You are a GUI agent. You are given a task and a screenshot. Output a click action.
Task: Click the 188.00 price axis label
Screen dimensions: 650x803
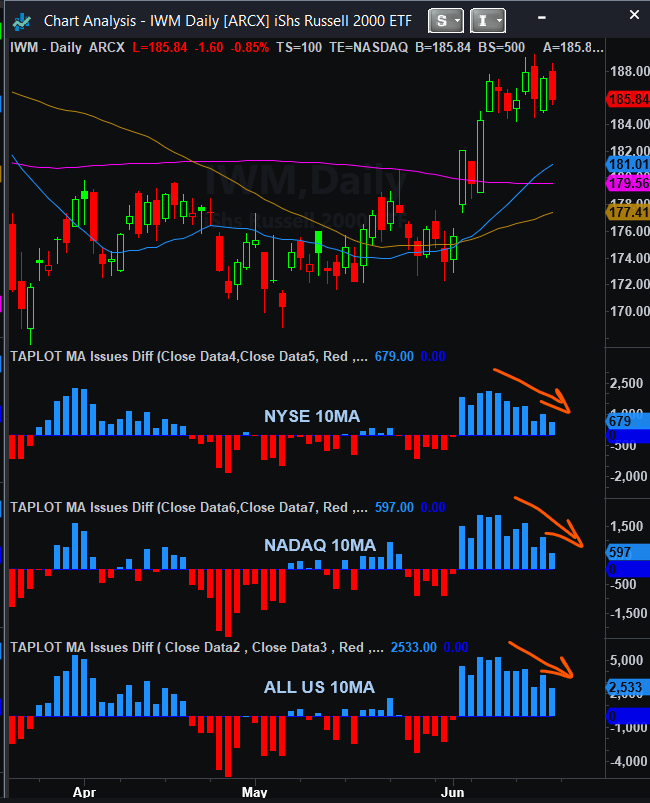pyautogui.click(x=630, y=71)
